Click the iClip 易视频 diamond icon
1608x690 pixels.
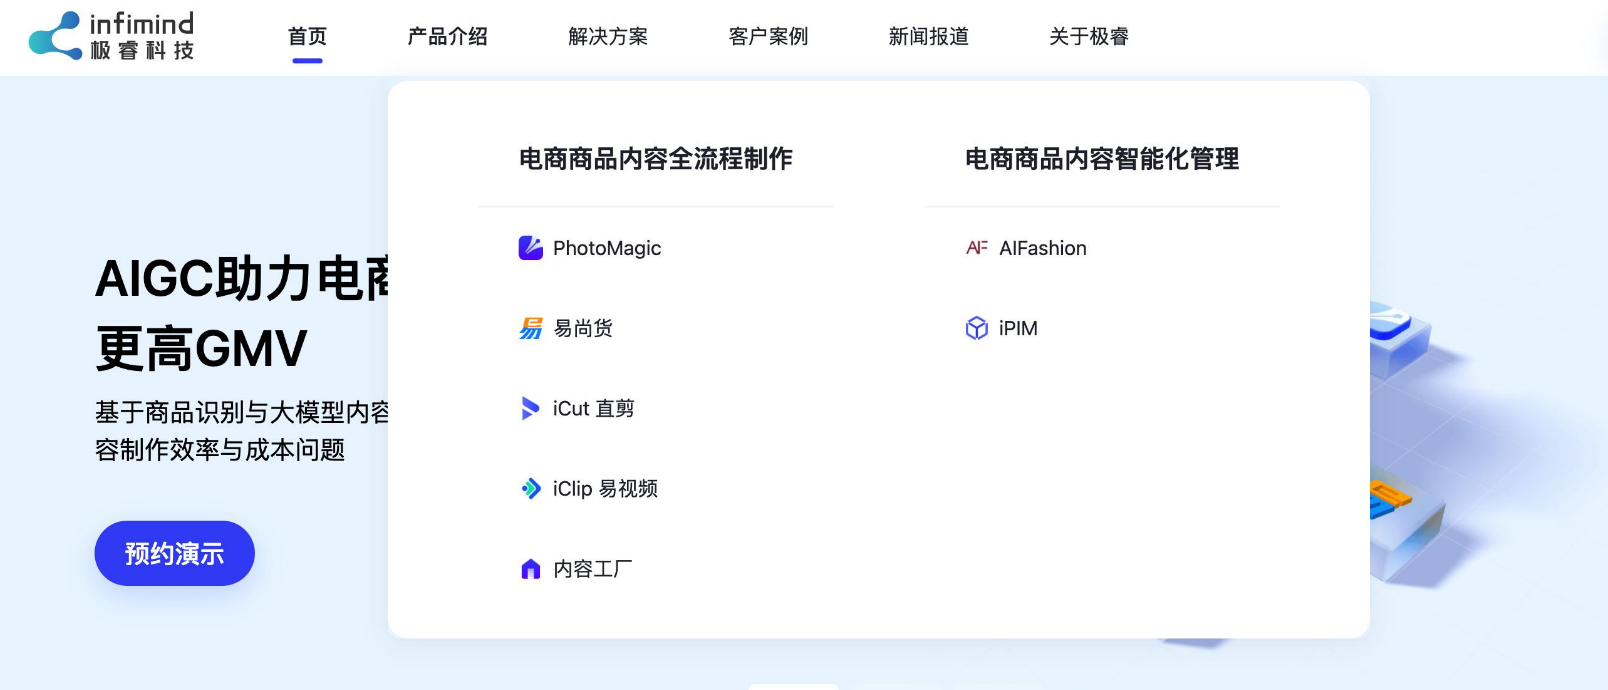pos(531,488)
